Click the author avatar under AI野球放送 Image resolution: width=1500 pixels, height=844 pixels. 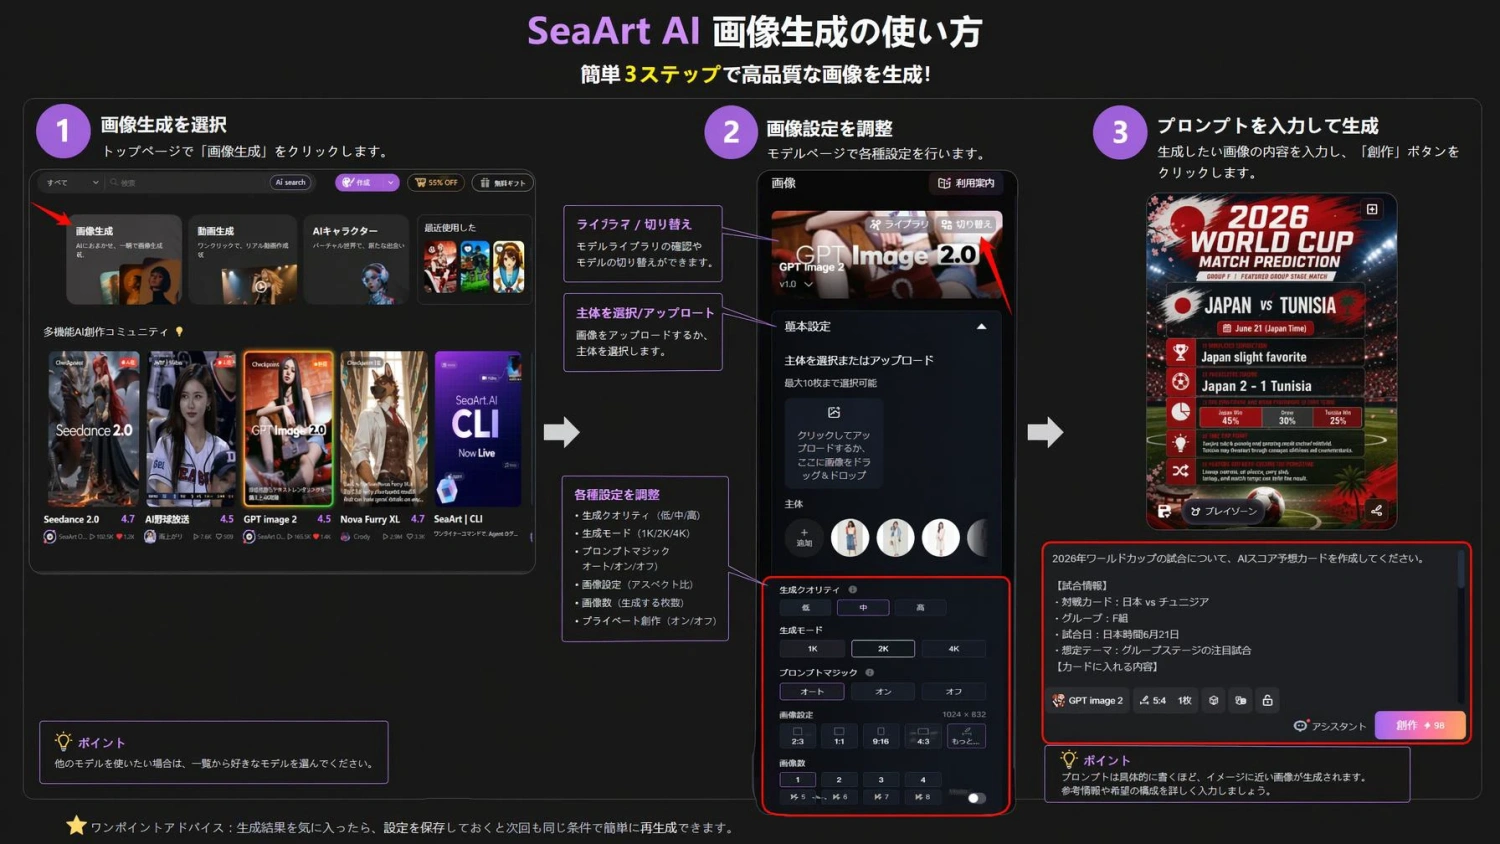click(x=150, y=537)
